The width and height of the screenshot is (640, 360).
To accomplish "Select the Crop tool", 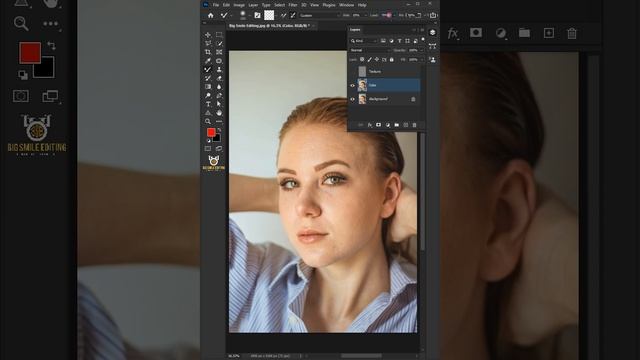I will pos(208,52).
